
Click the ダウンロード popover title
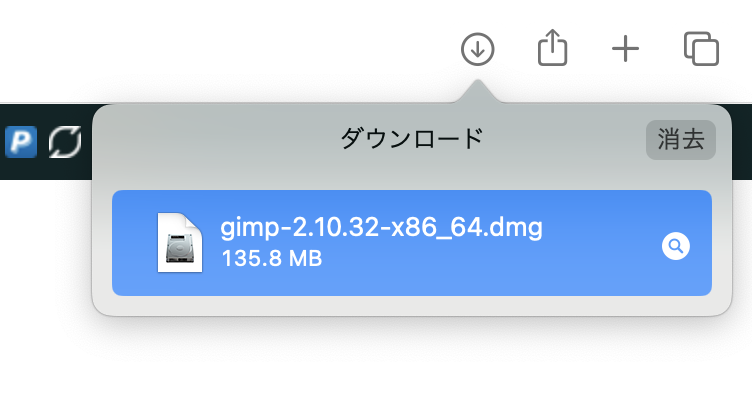click(x=411, y=139)
